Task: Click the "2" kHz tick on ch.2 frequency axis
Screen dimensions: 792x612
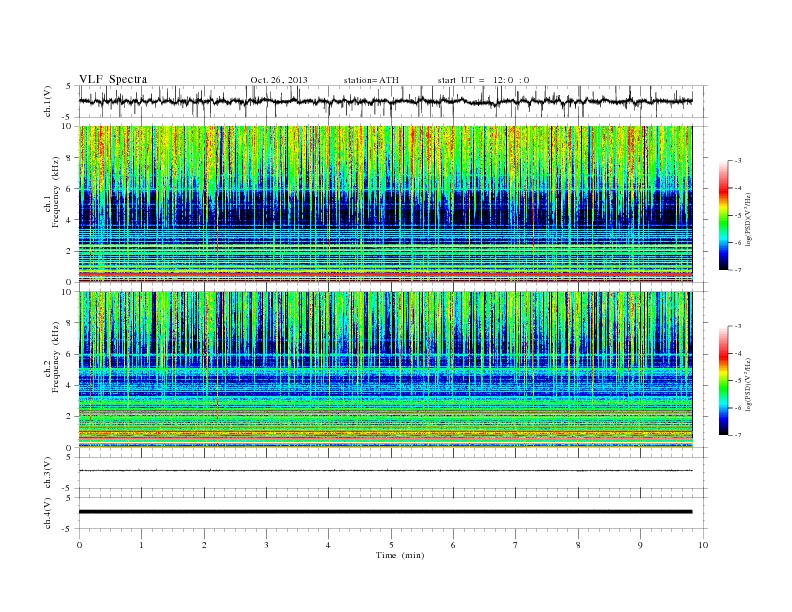Action: click(x=69, y=417)
